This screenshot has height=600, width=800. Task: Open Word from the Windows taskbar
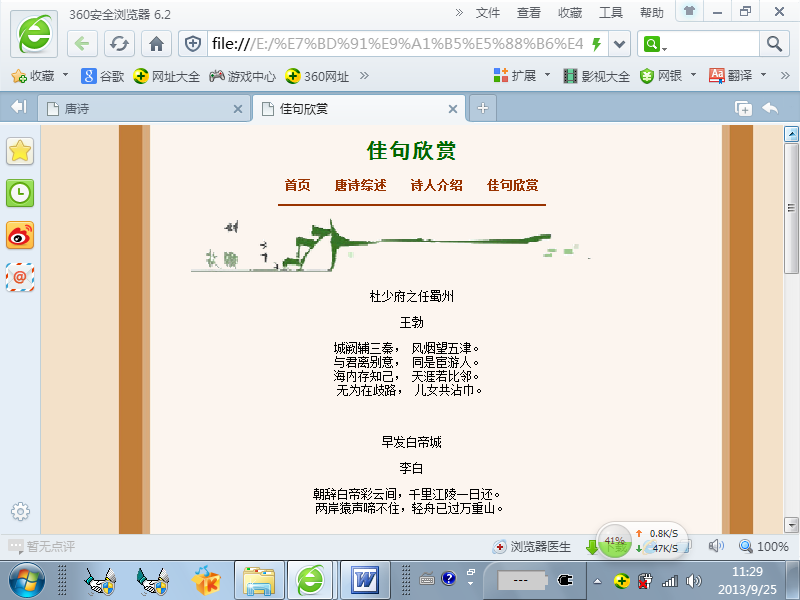365,579
